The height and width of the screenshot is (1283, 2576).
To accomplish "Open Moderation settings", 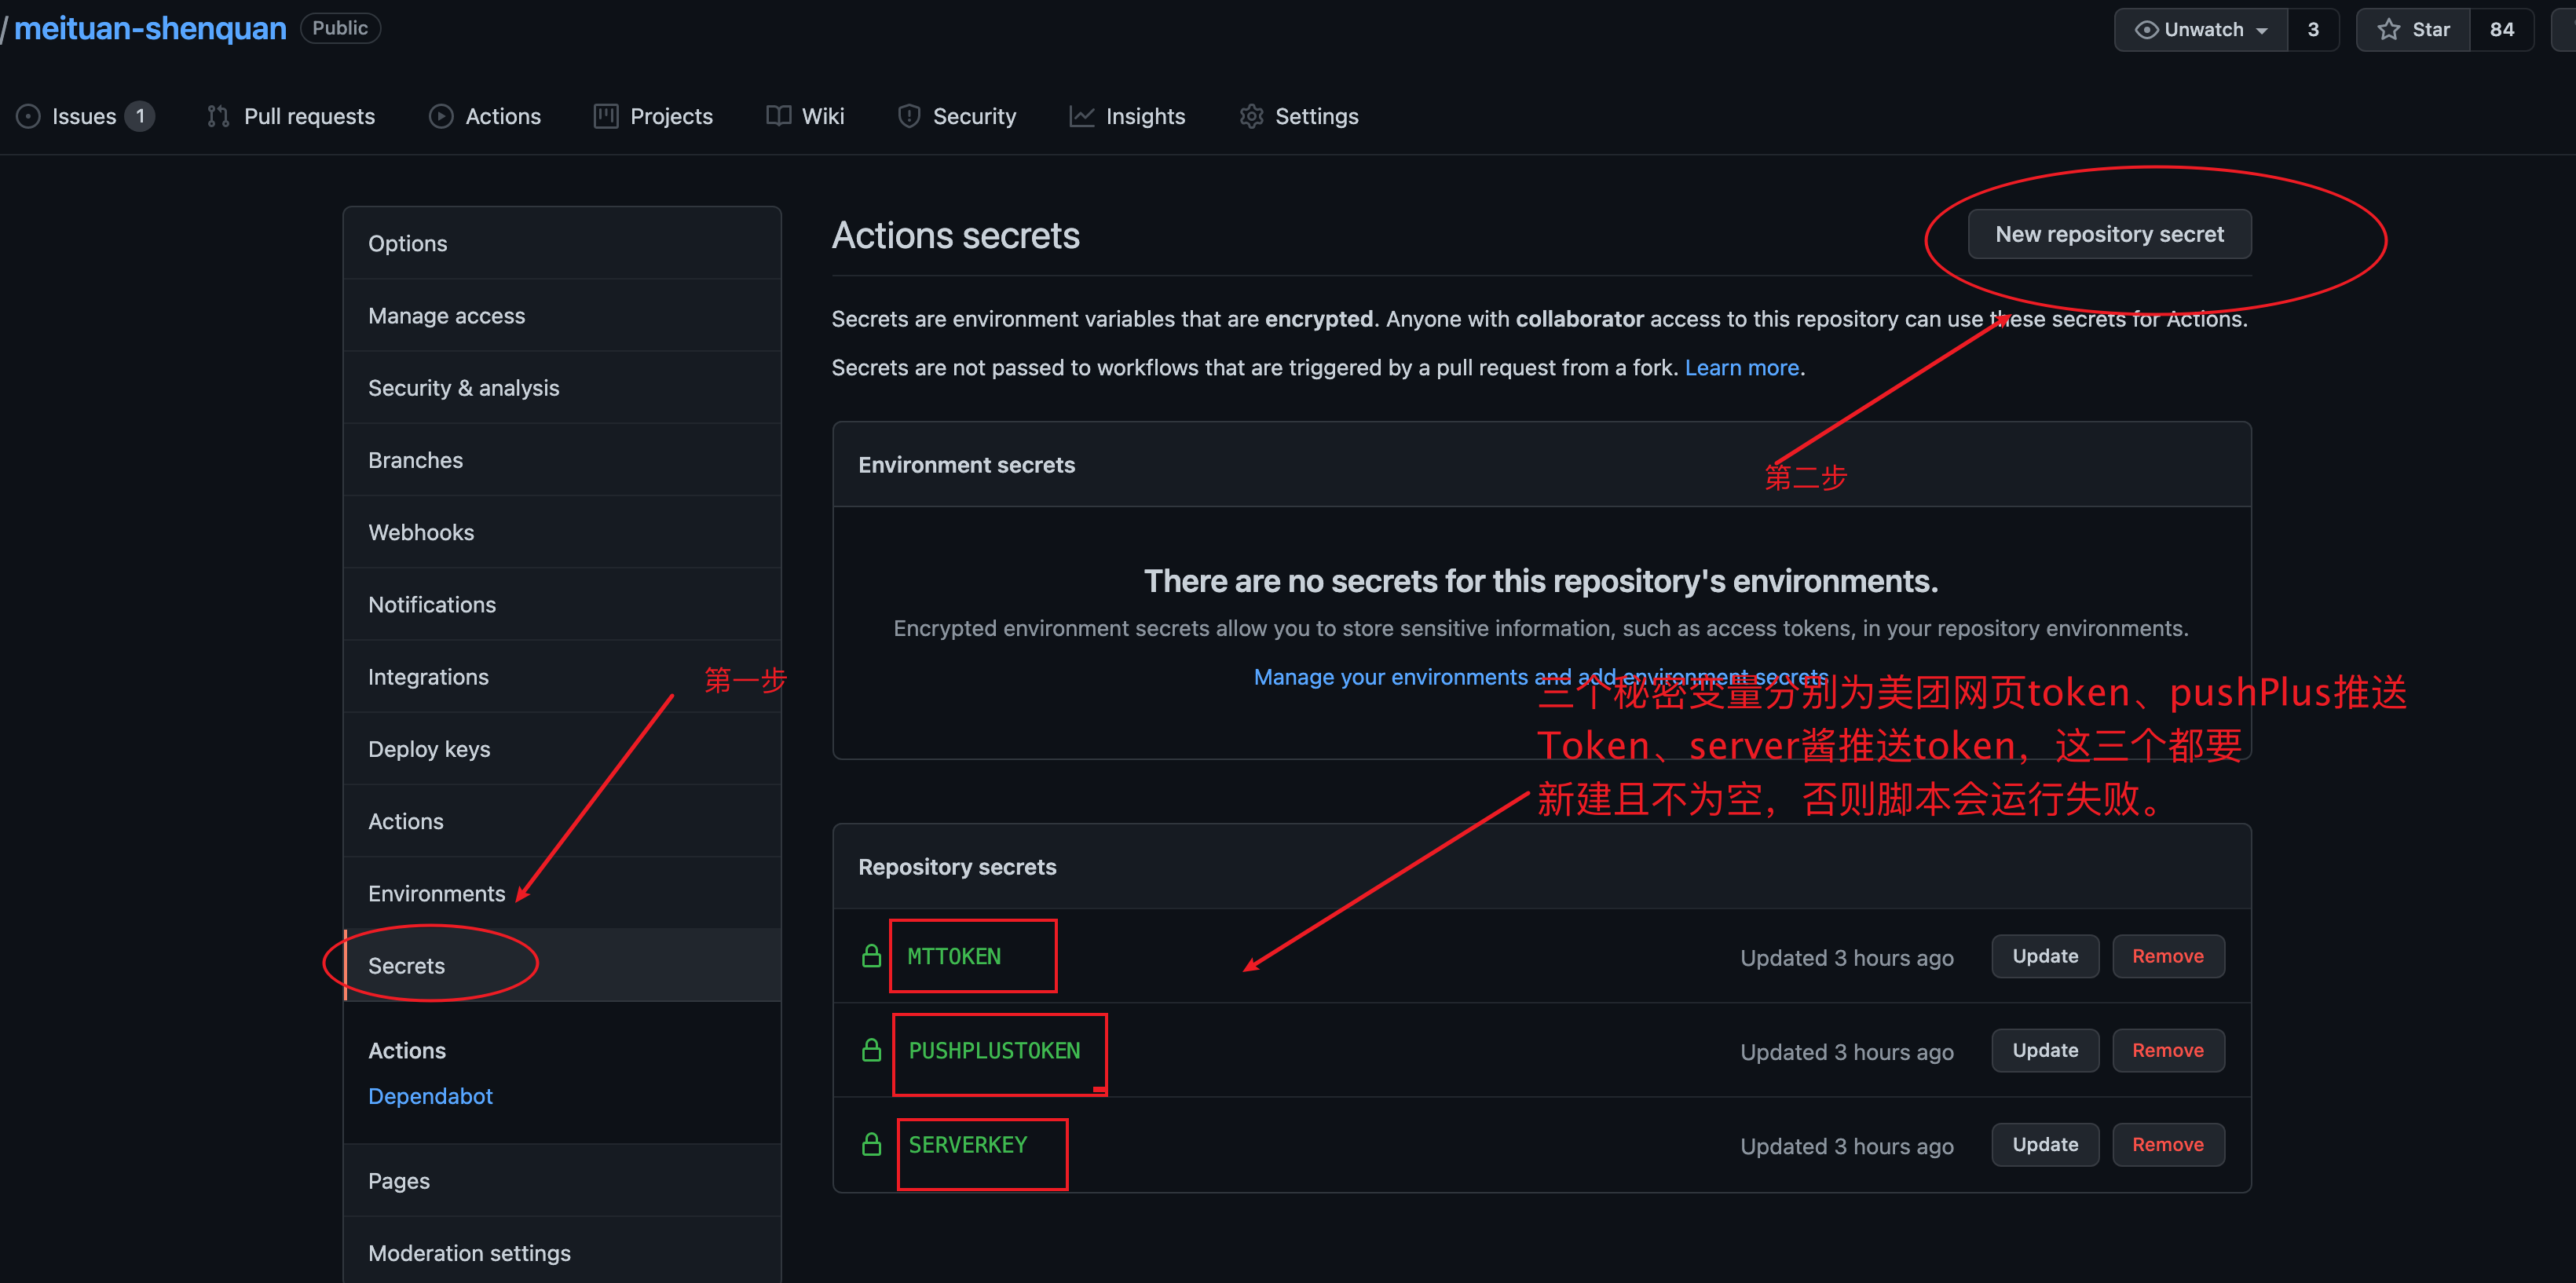I will point(562,1253).
